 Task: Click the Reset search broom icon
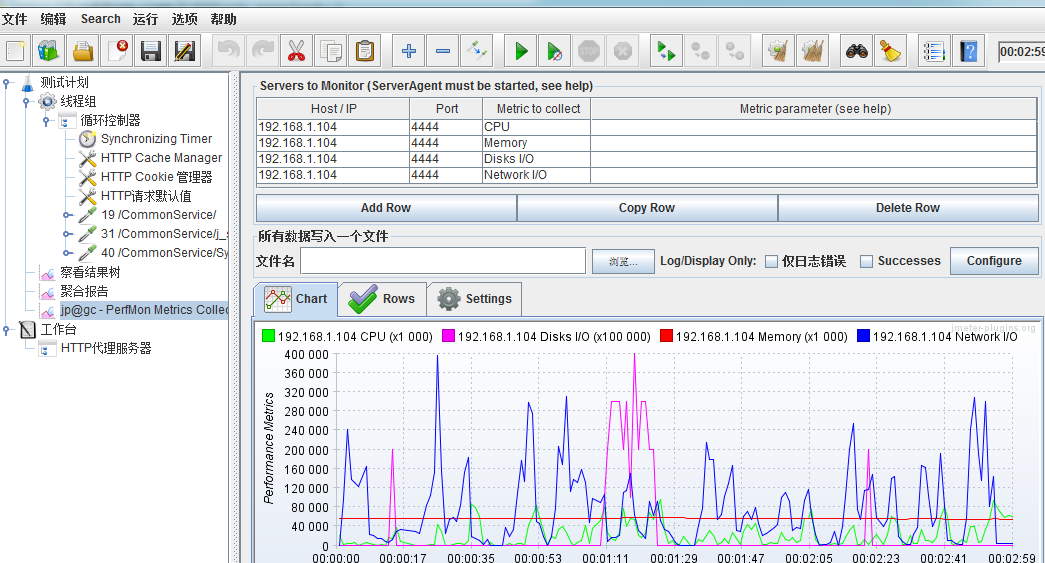[x=890, y=51]
